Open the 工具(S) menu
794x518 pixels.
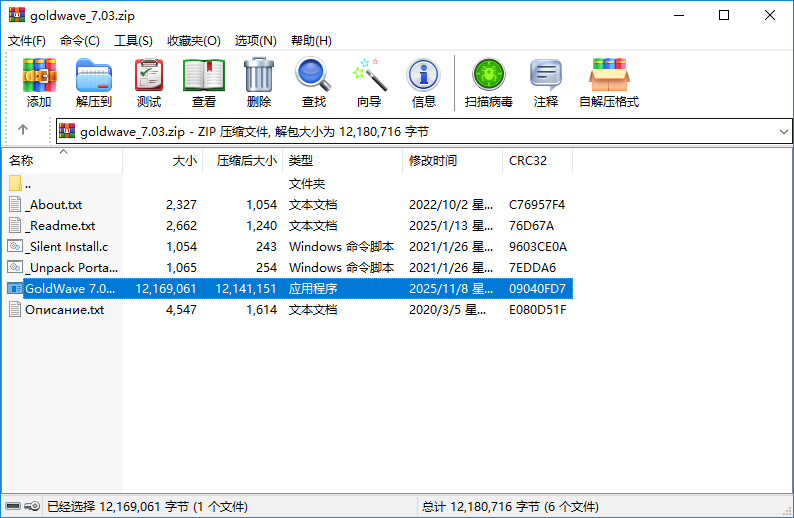(133, 41)
